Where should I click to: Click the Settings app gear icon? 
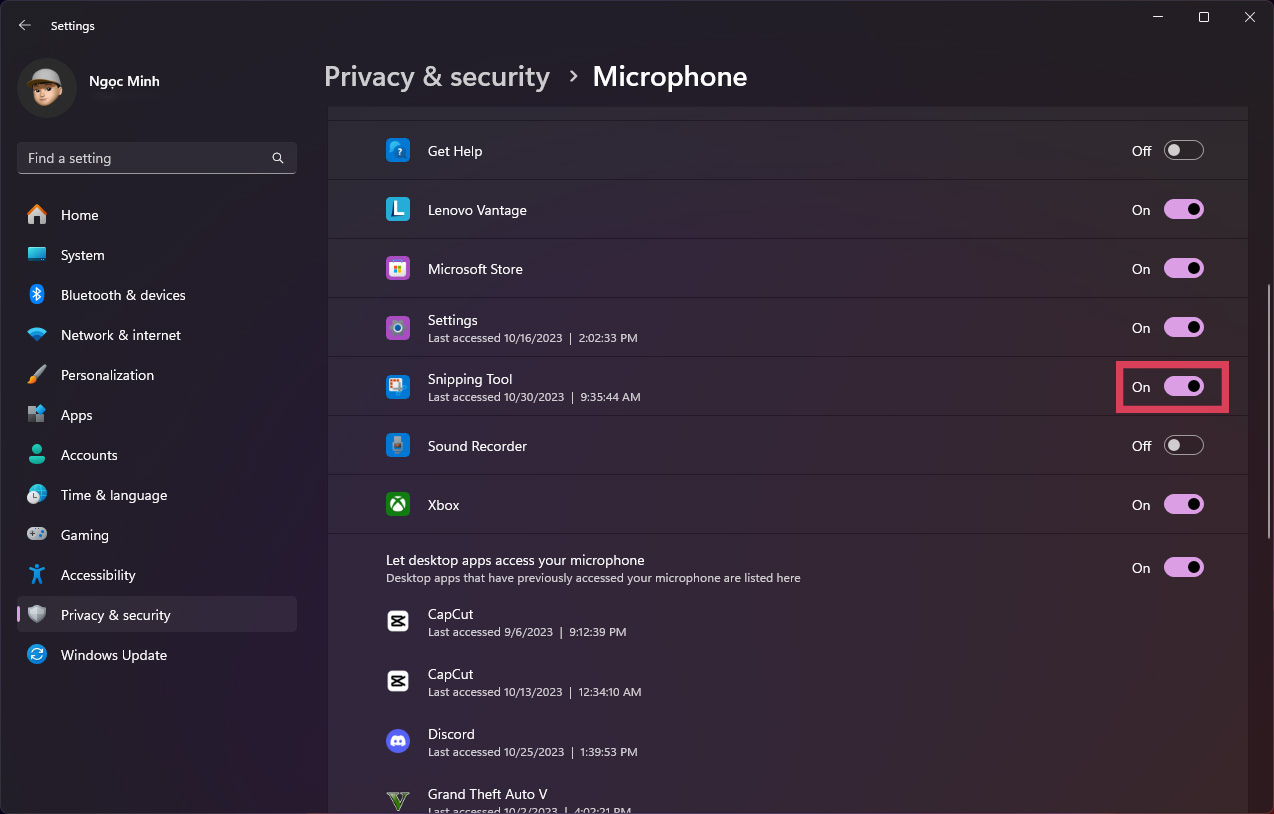[398, 328]
